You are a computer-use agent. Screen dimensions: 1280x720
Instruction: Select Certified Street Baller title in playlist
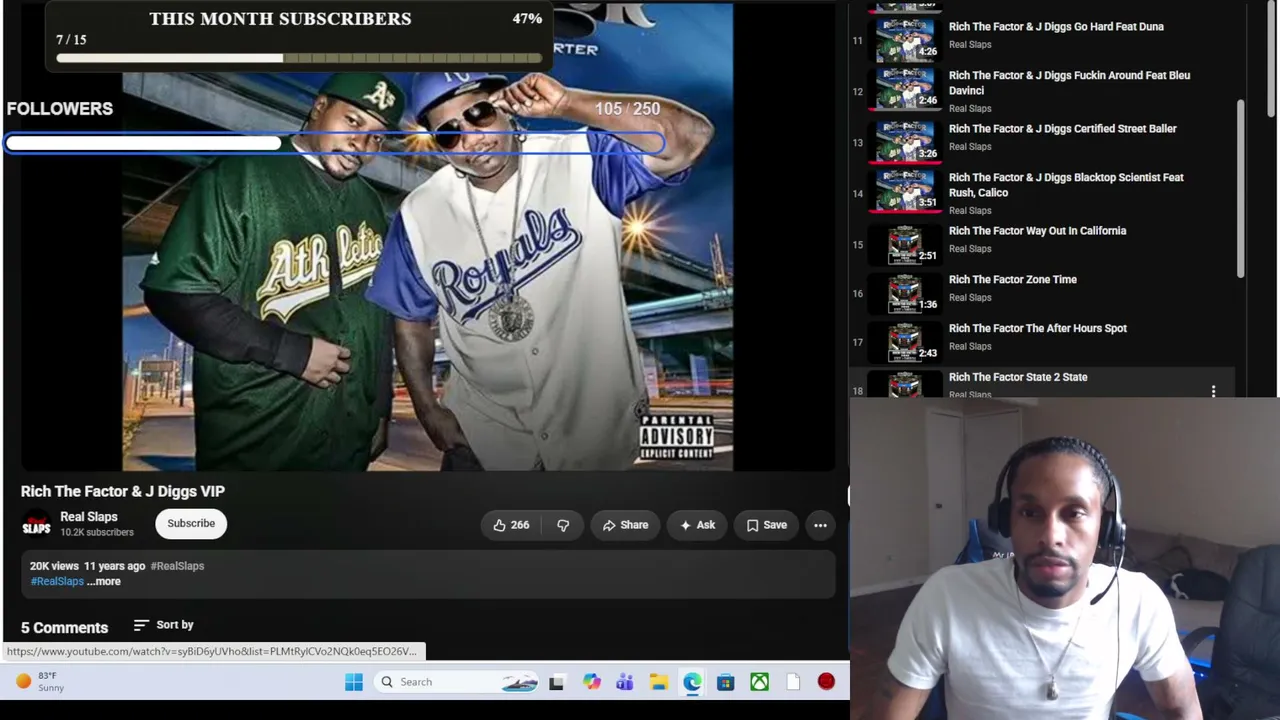(1062, 129)
